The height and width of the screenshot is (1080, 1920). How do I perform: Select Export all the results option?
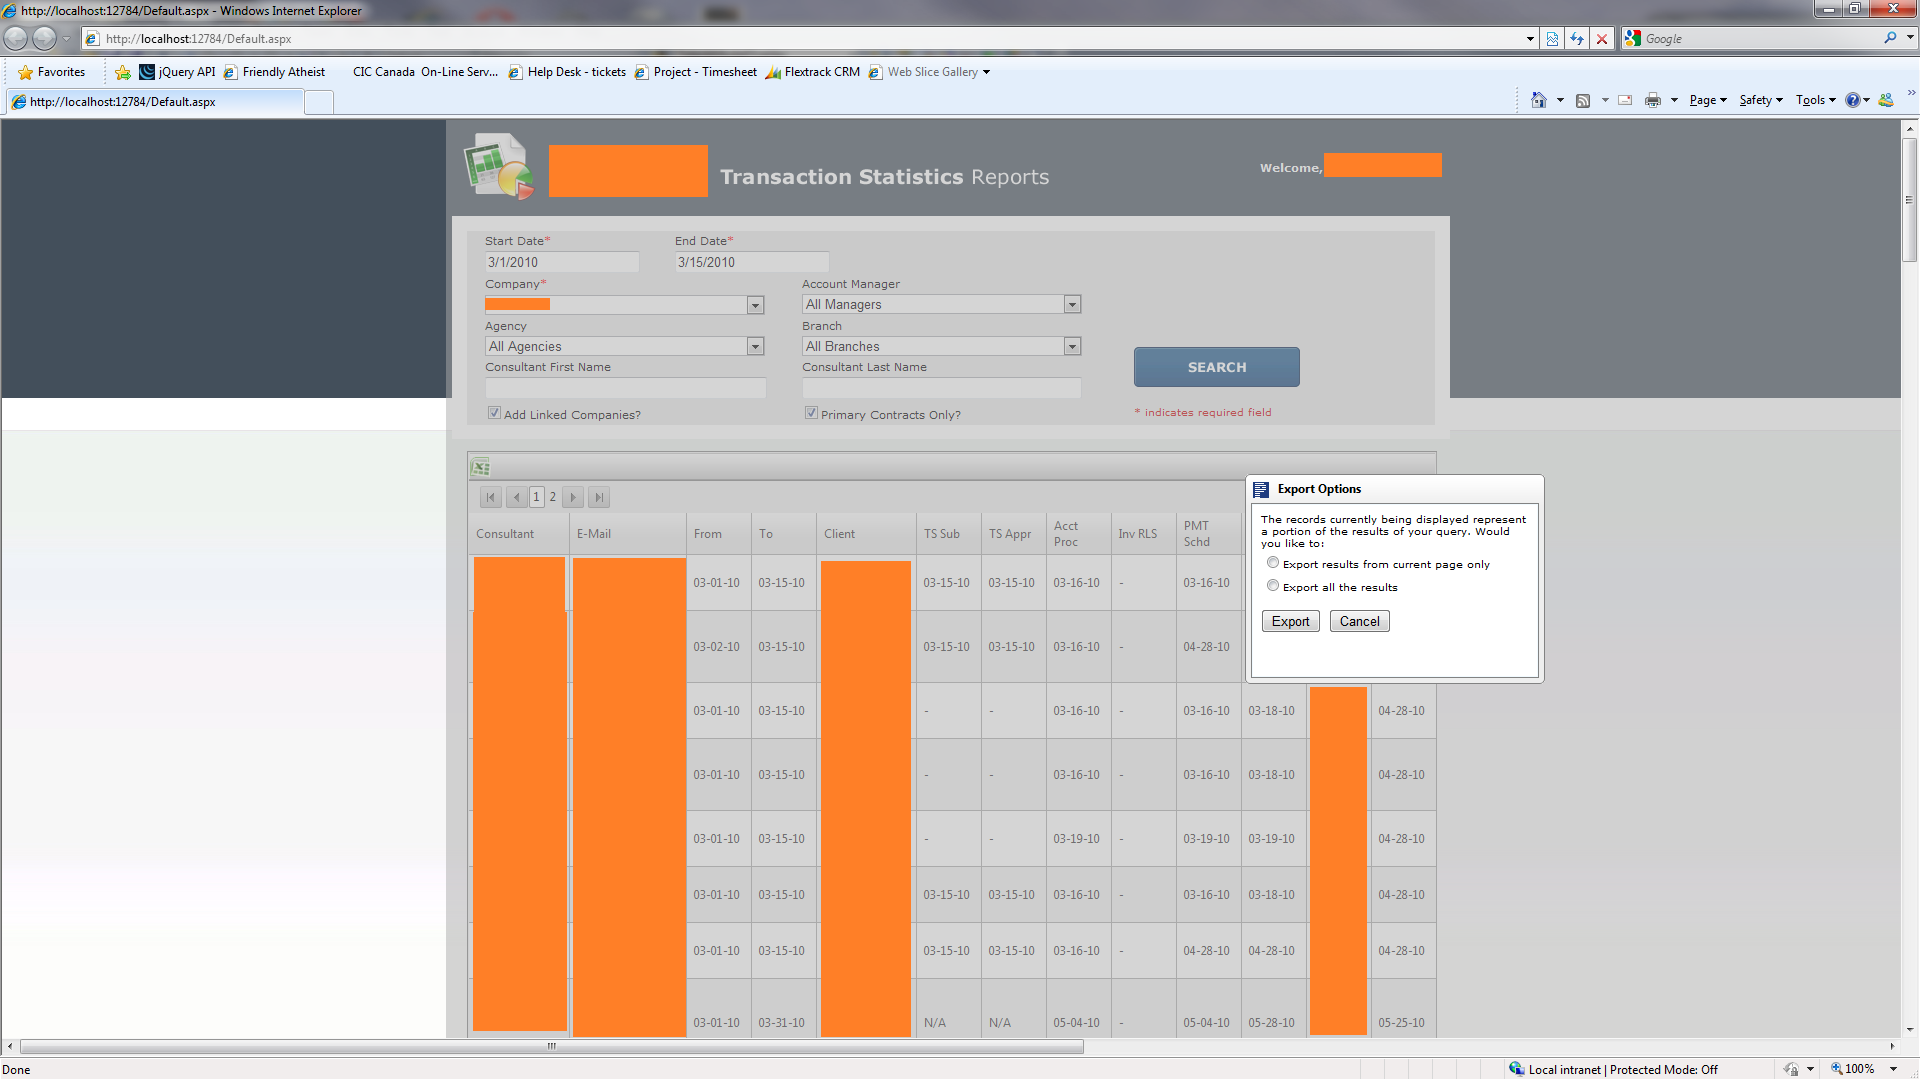pyautogui.click(x=1273, y=586)
